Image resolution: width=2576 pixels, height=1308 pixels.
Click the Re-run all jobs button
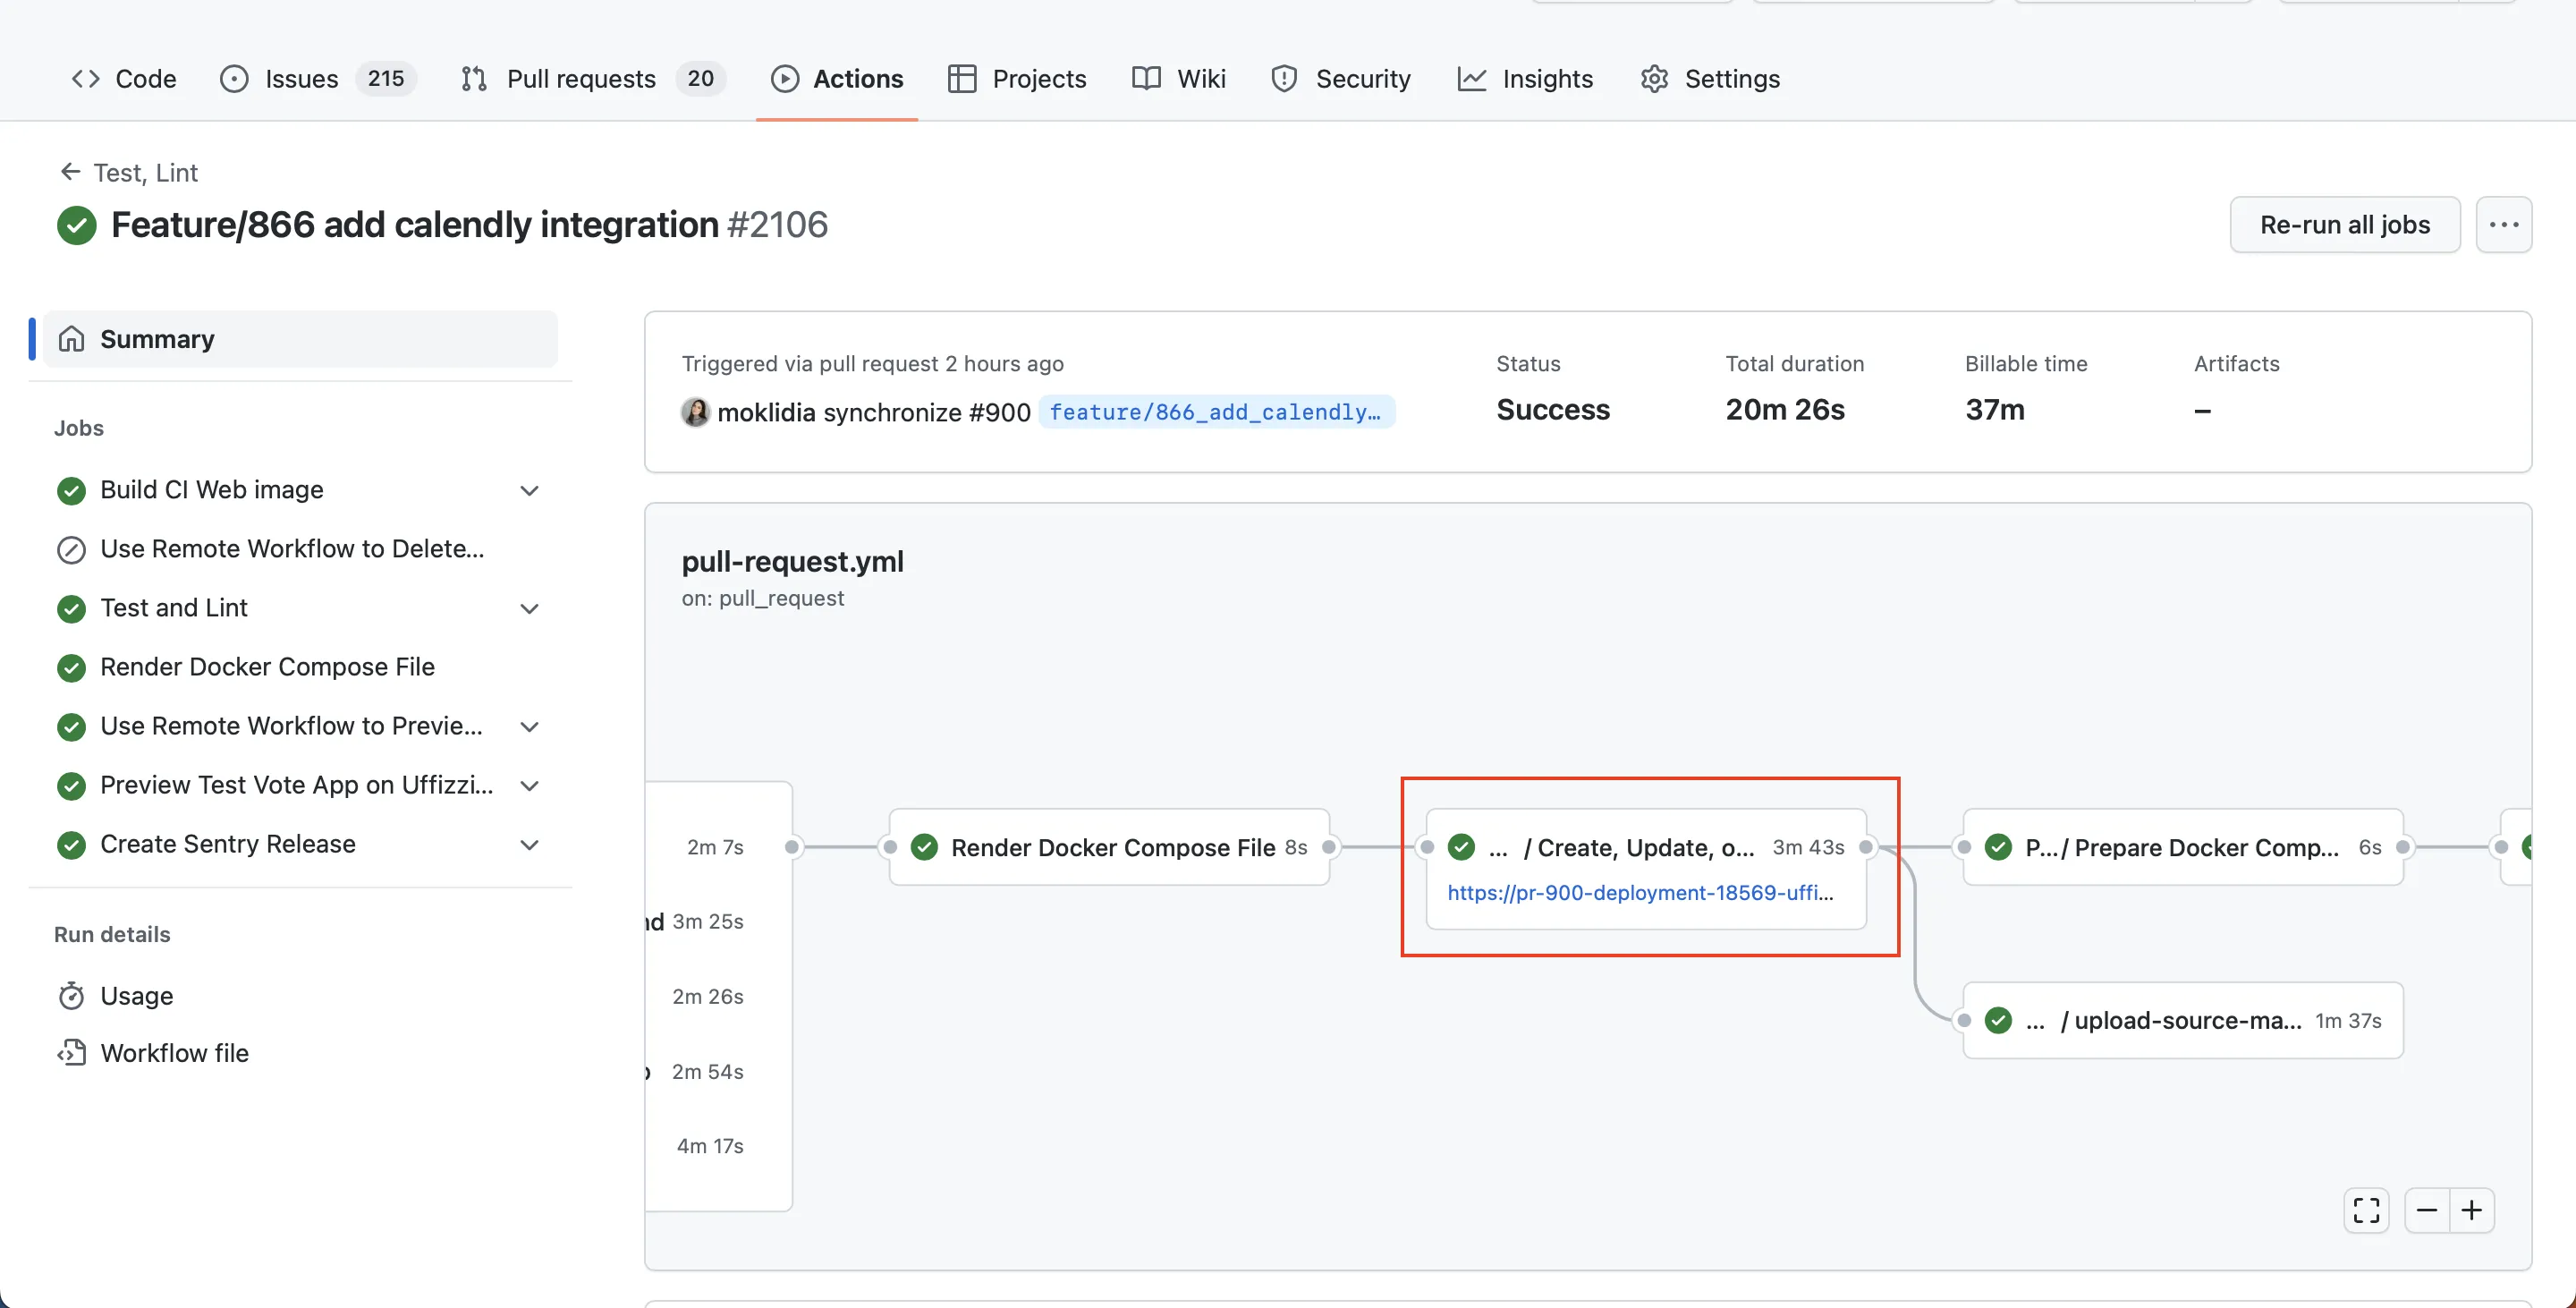tap(2344, 224)
